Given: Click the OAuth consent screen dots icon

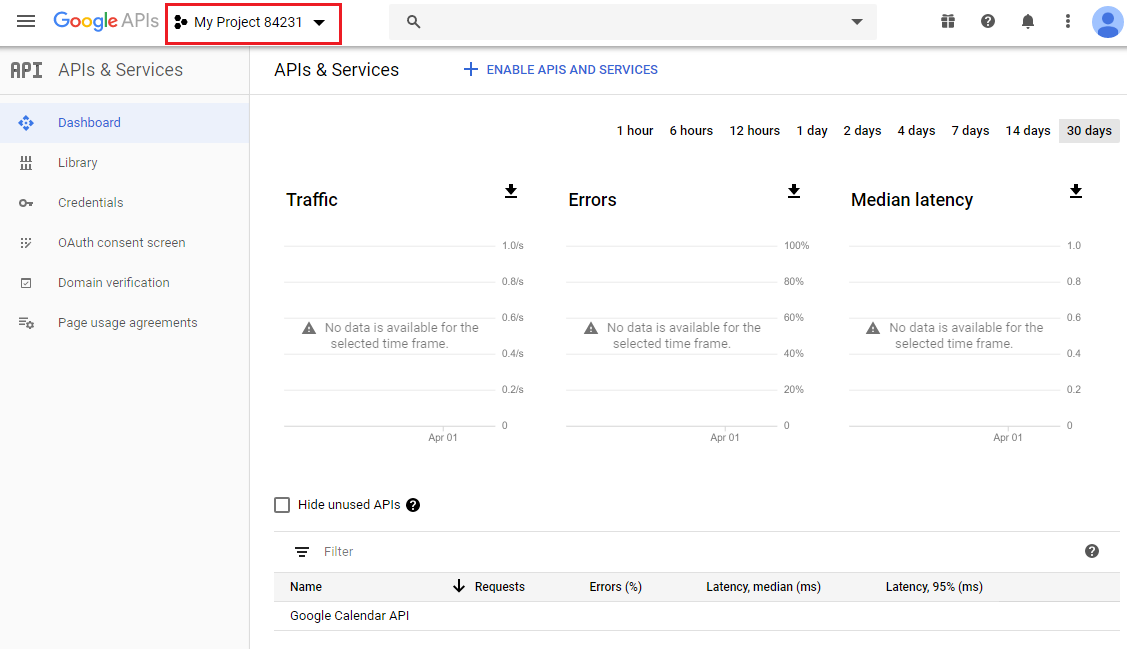Looking at the screenshot, I should coord(26,243).
